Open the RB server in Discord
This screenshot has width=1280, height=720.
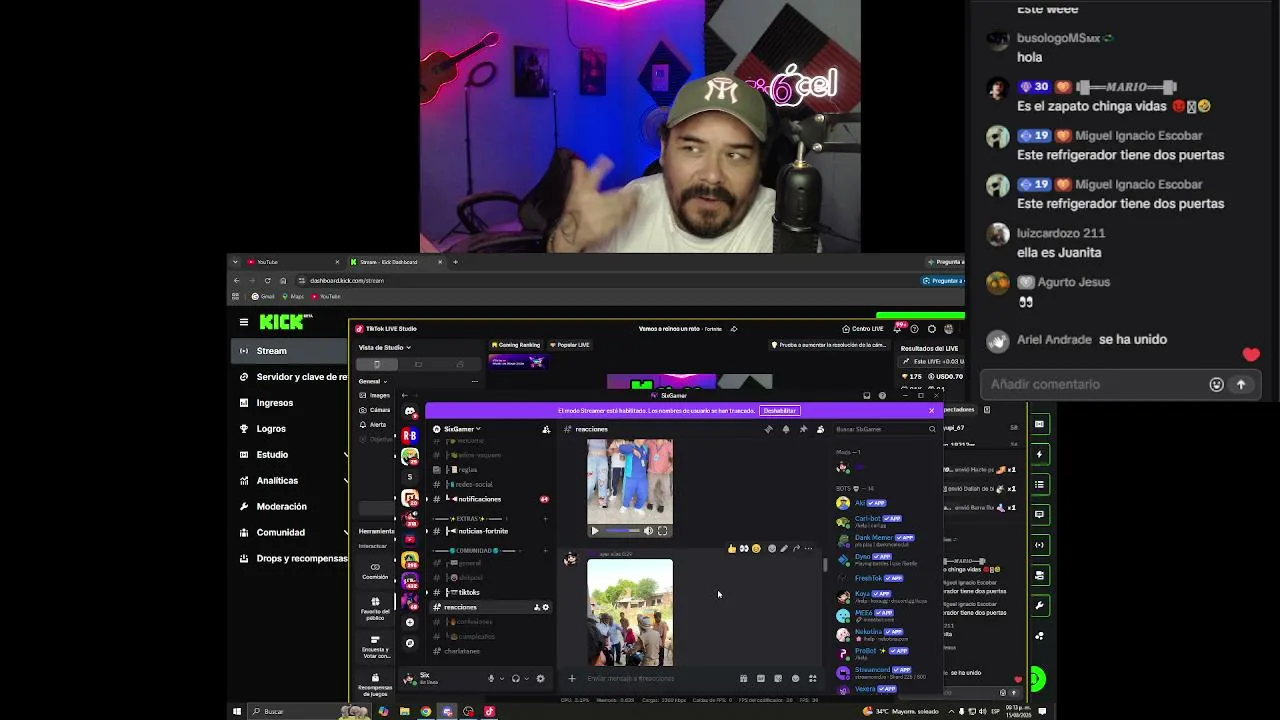point(410,435)
